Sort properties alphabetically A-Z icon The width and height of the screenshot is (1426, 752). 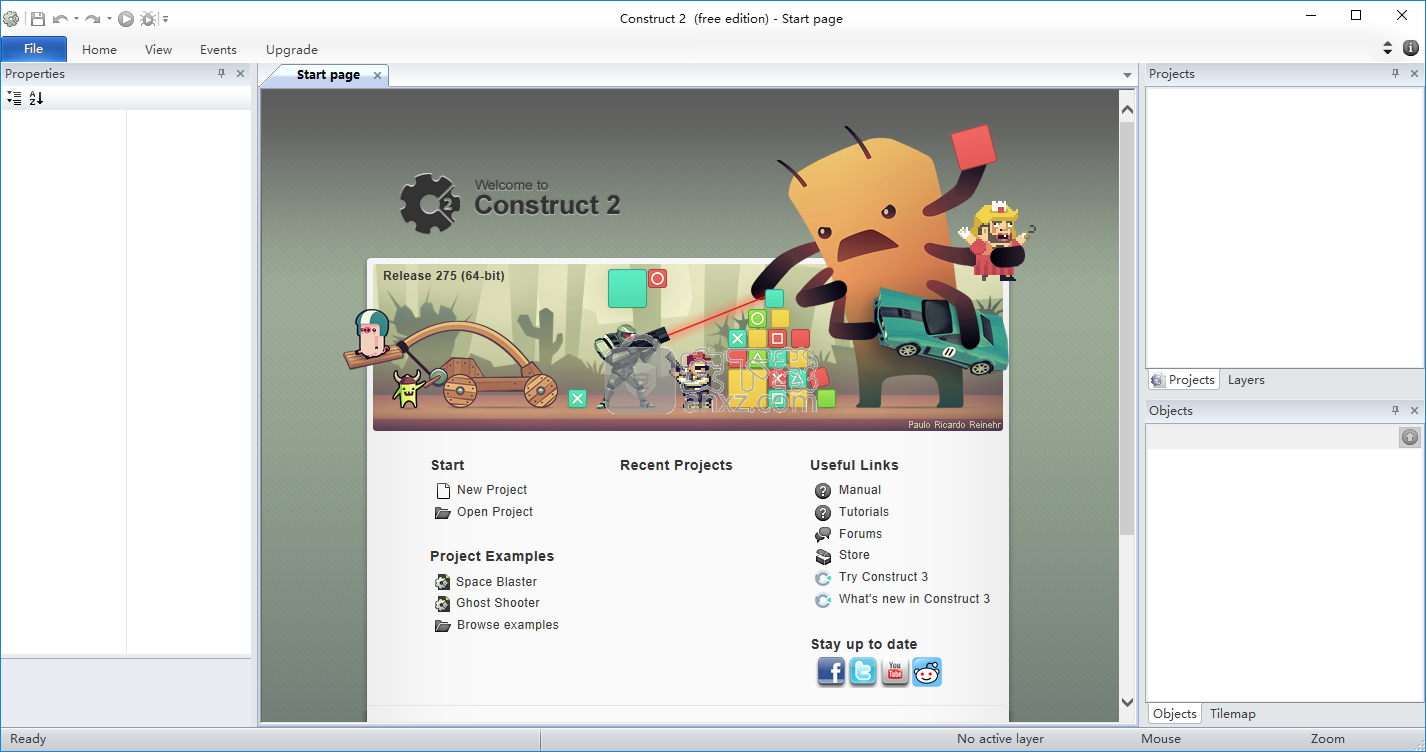point(36,98)
